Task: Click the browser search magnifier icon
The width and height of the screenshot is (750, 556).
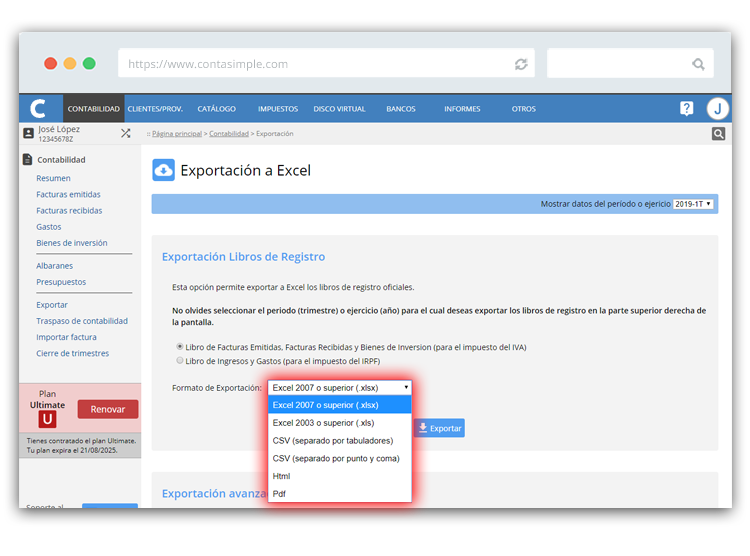Action: pyautogui.click(x=698, y=64)
